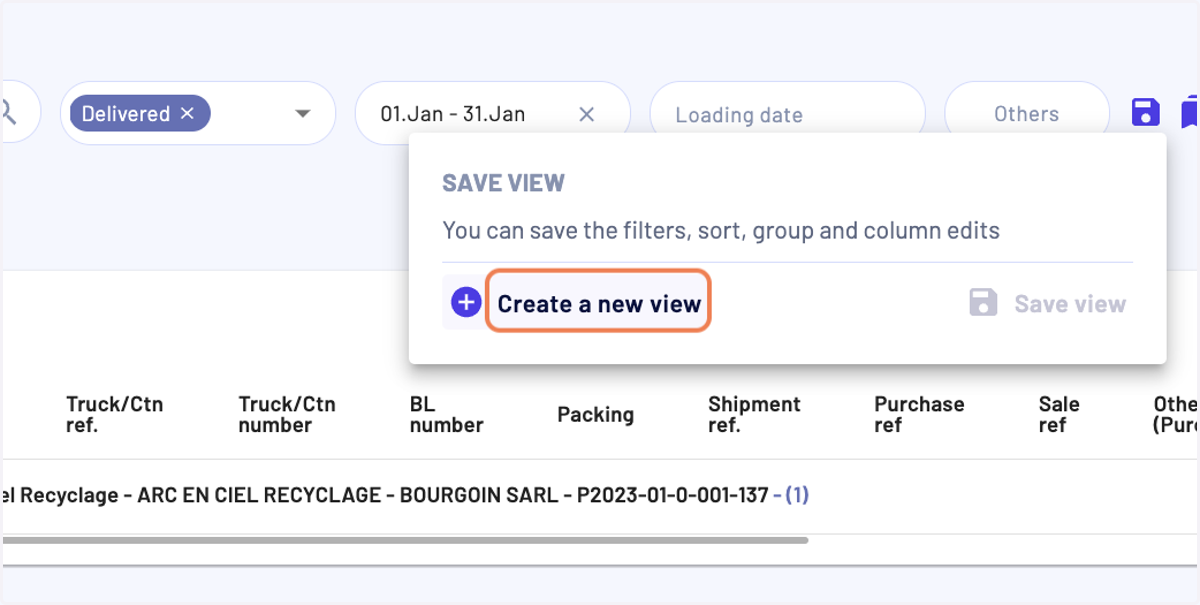The height and width of the screenshot is (605, 1200).
Task: Click the disabled Save view button
Action: tap(1048, 303)
